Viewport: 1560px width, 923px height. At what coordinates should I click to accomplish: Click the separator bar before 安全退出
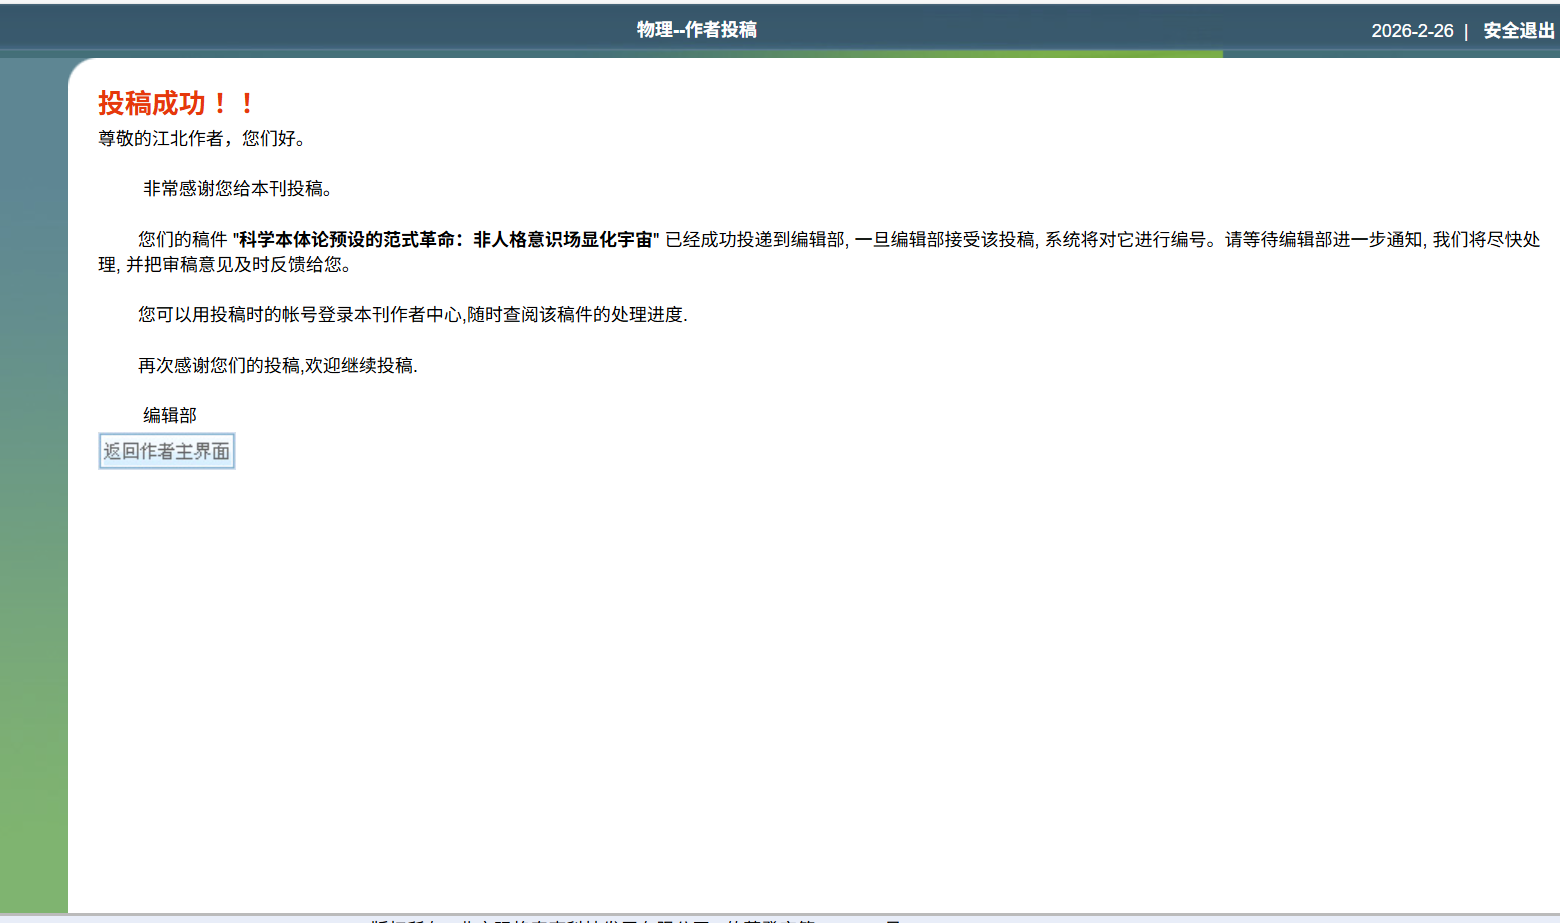[x=1466, y=32]
